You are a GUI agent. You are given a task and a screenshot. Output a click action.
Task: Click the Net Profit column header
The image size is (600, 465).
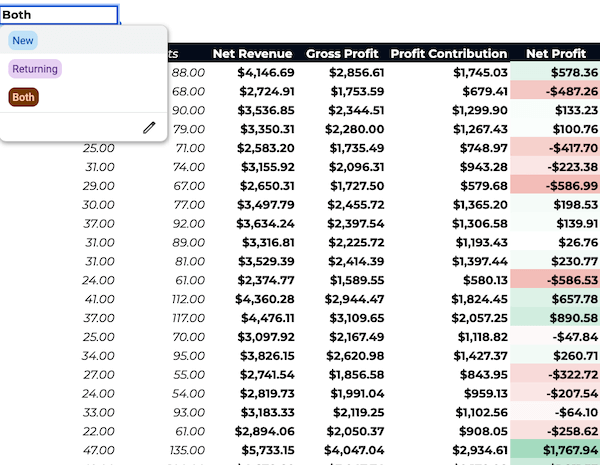click(x=555, y=54)
